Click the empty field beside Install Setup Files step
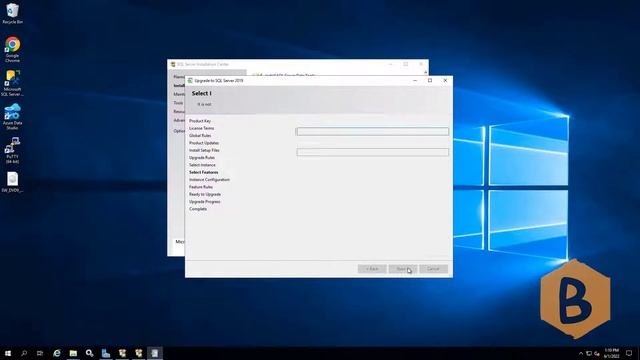Screen dimensions: 640x360 point(372,152)
